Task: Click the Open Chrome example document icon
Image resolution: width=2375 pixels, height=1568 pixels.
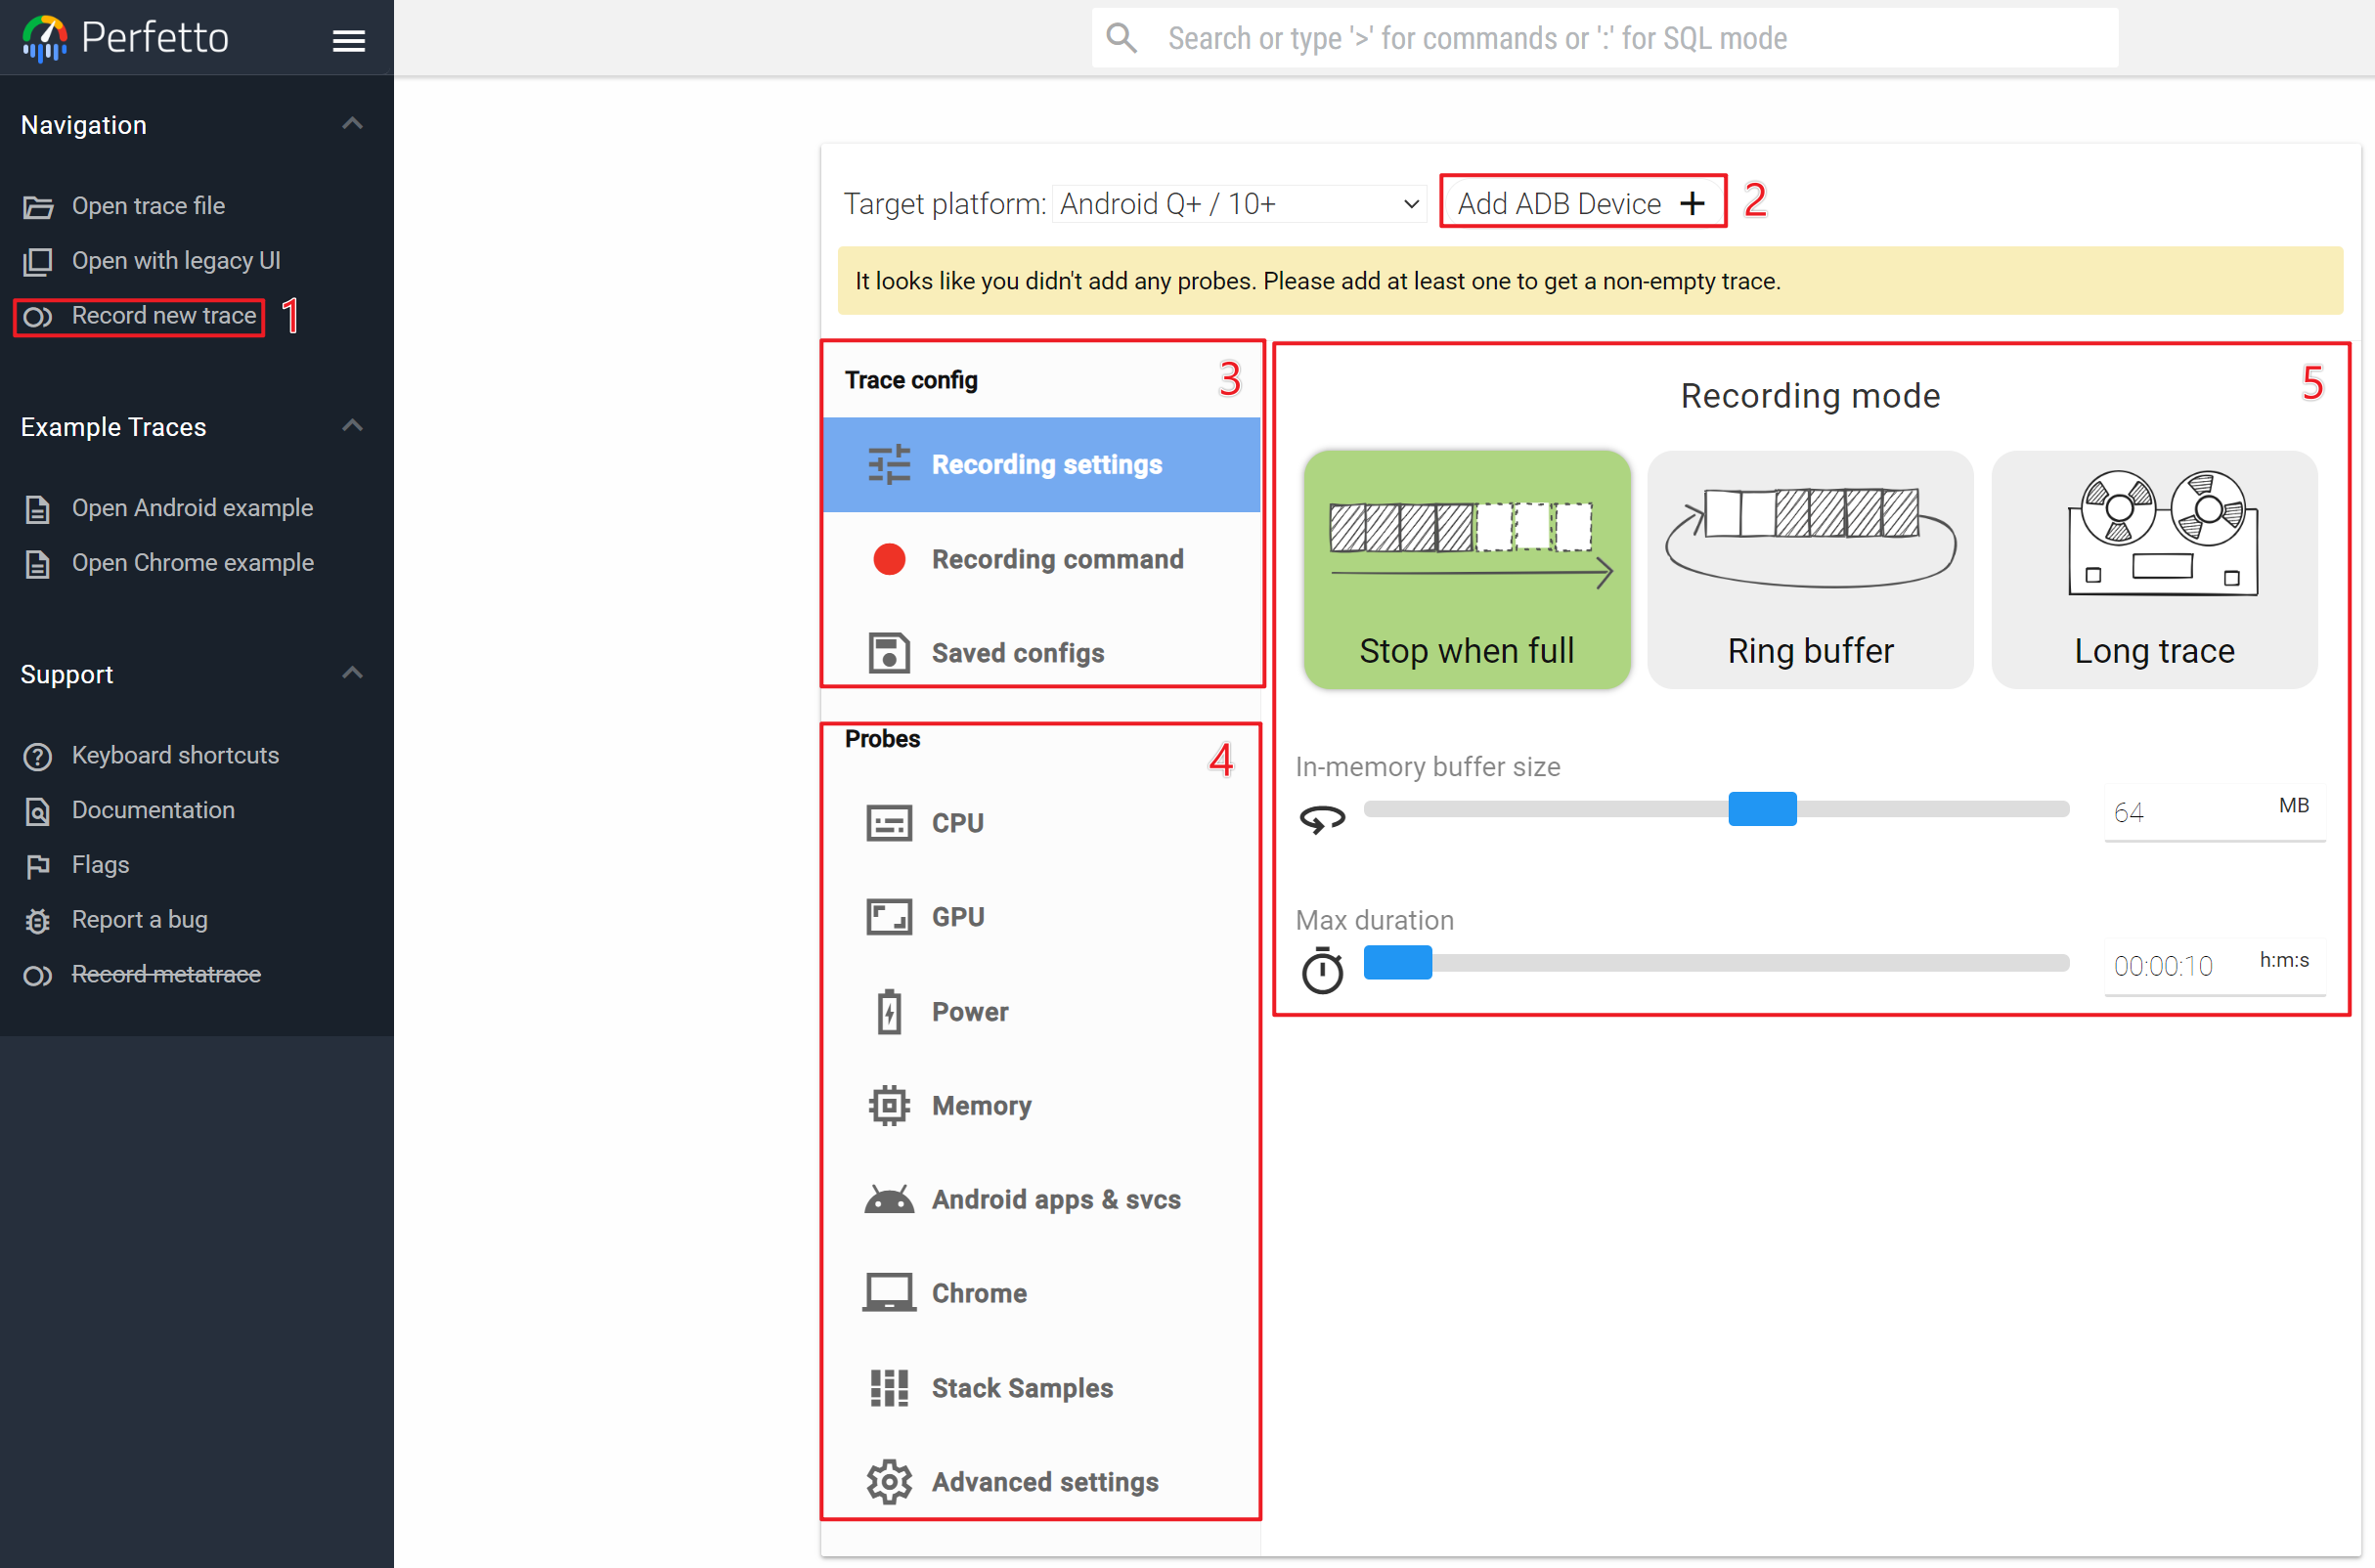Action: point(38,564)
